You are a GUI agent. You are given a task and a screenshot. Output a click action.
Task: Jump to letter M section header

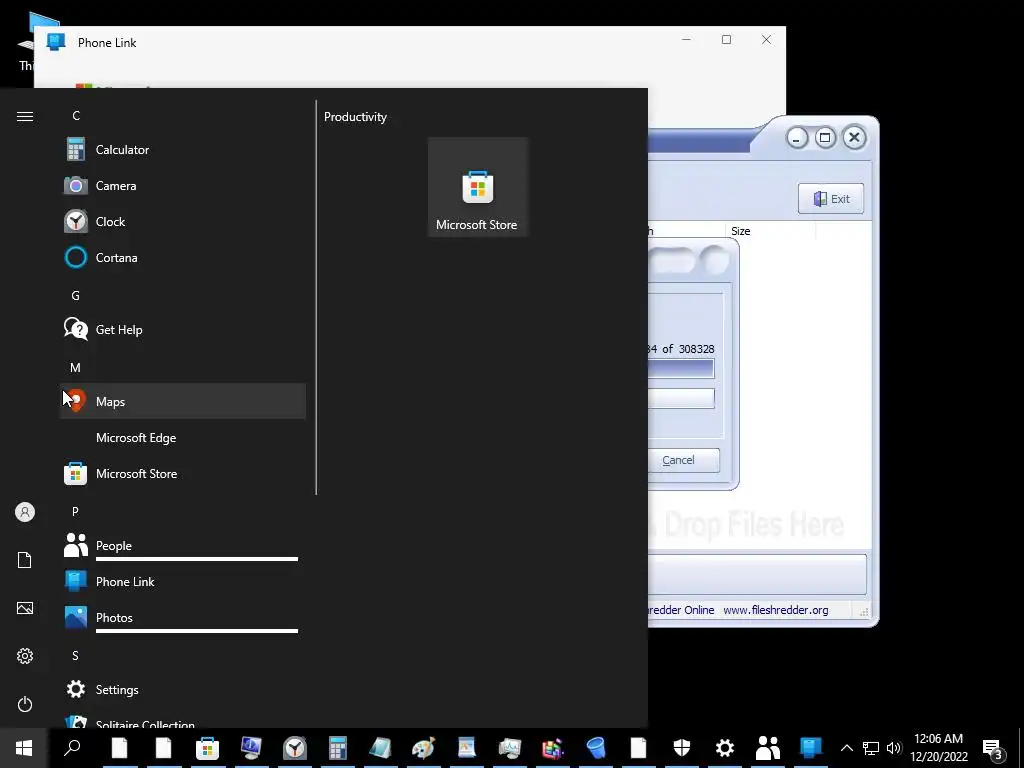[x=76, y=368]
